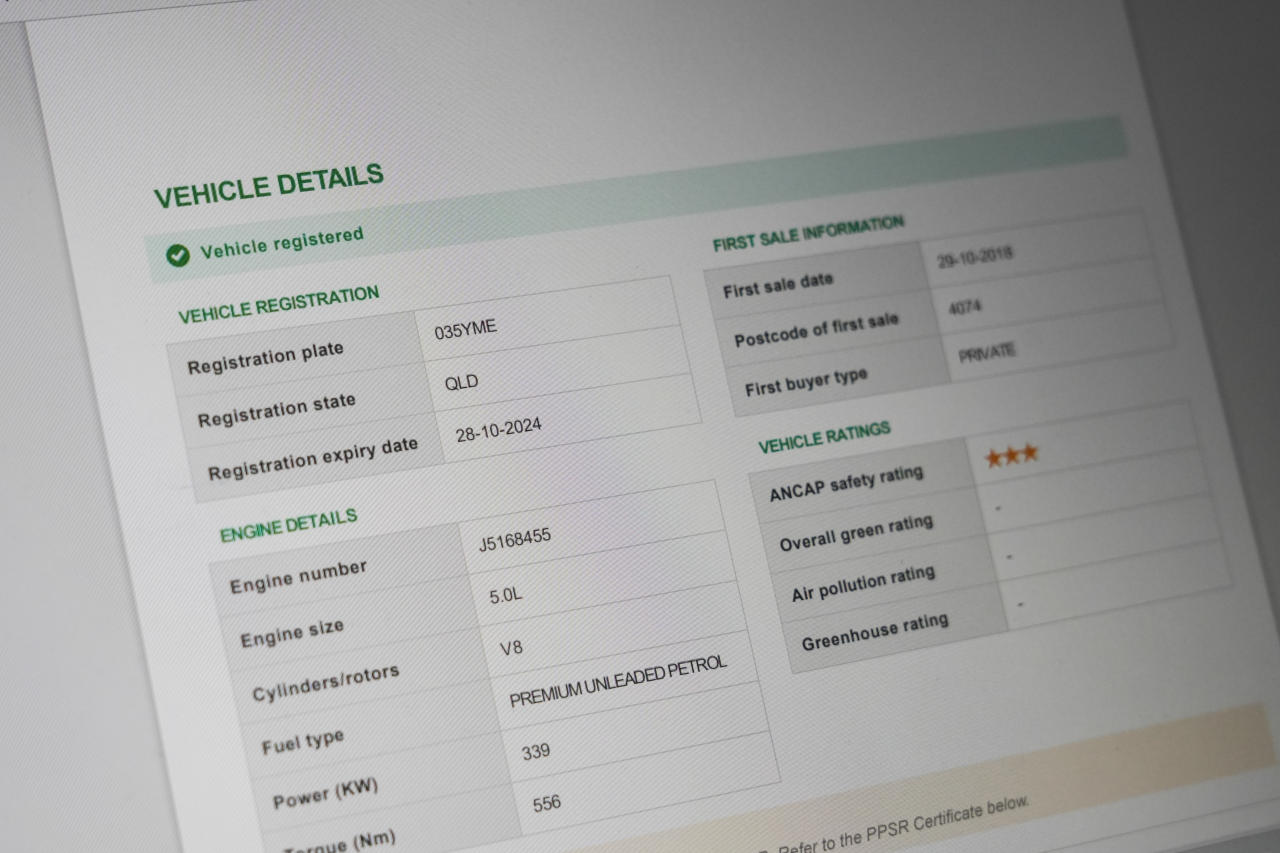Select the Air pollution rating label
1280x853 pixels.
coord(863,584)
